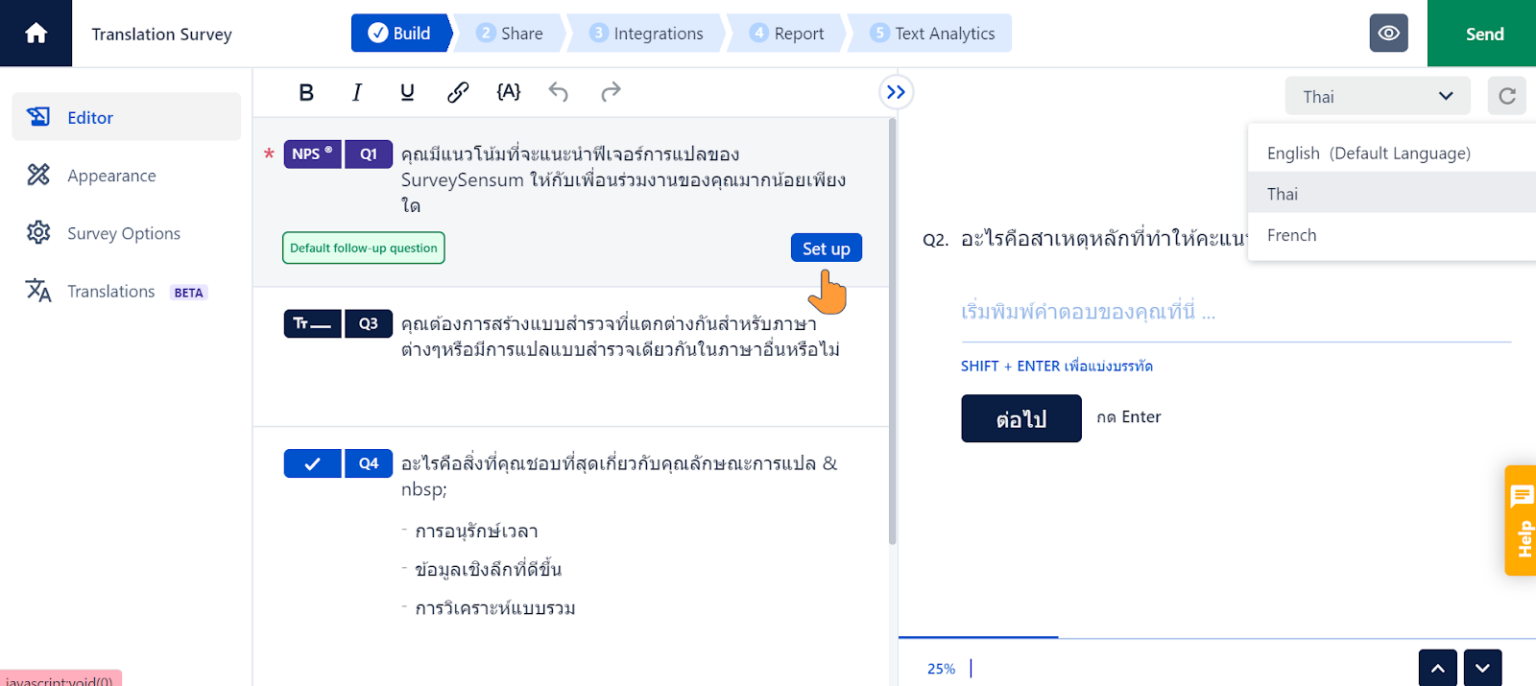Refresh the translation preview
Viewport: 1536px width, 686px height.
pyautogui.click(x=1507, y=96)
